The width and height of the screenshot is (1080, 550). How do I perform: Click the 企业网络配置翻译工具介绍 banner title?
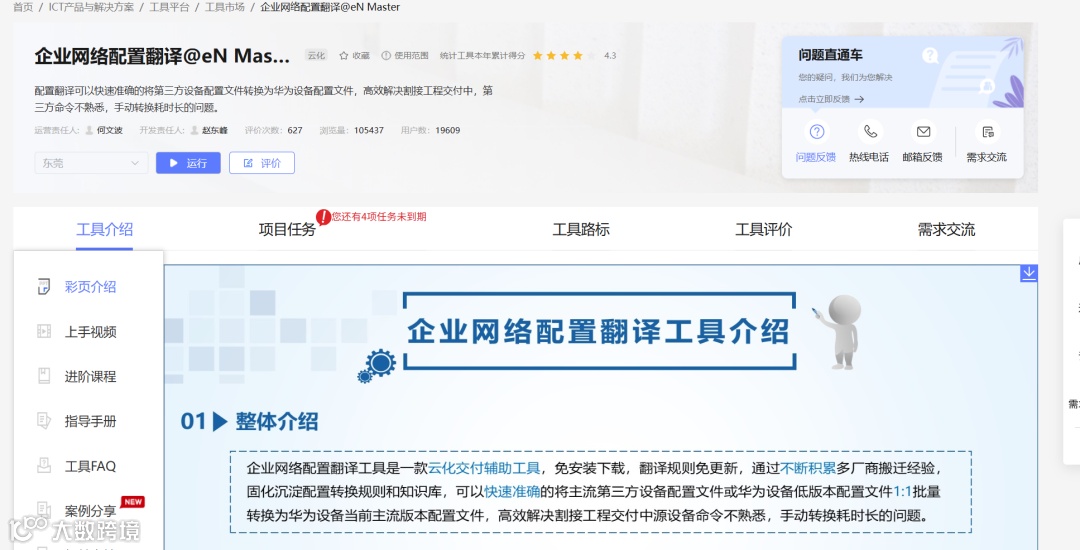pyautogui.click(x=597, y=332)
